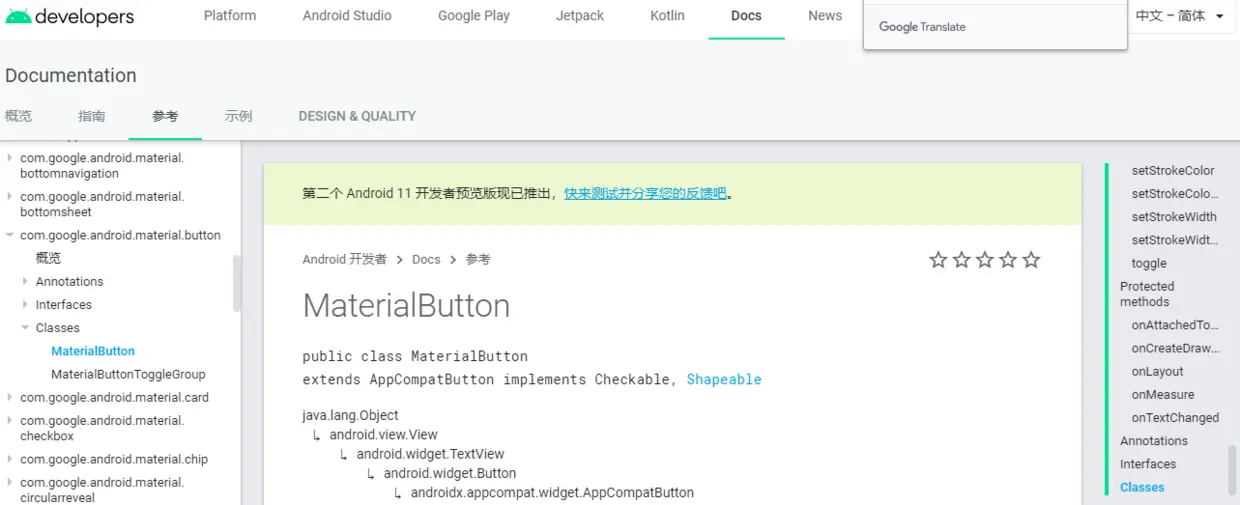Viewport: 1240px width, 505px height.
Task: Expand com.google.android.material.checkbox package
Action: (x=10, y=421)
